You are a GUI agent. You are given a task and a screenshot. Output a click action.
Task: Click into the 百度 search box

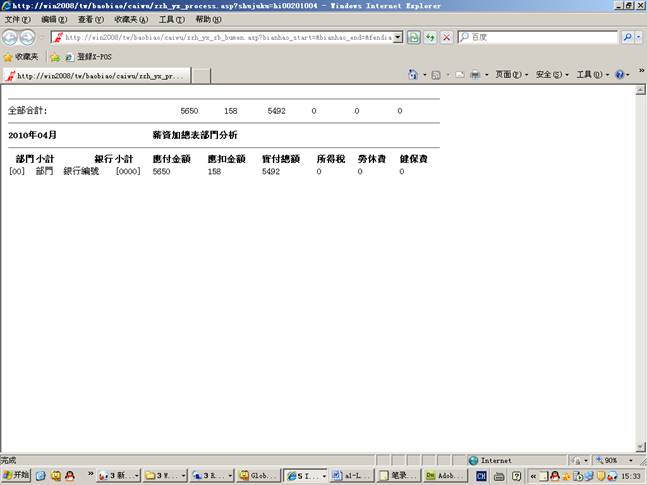click(x=542, y=37)
